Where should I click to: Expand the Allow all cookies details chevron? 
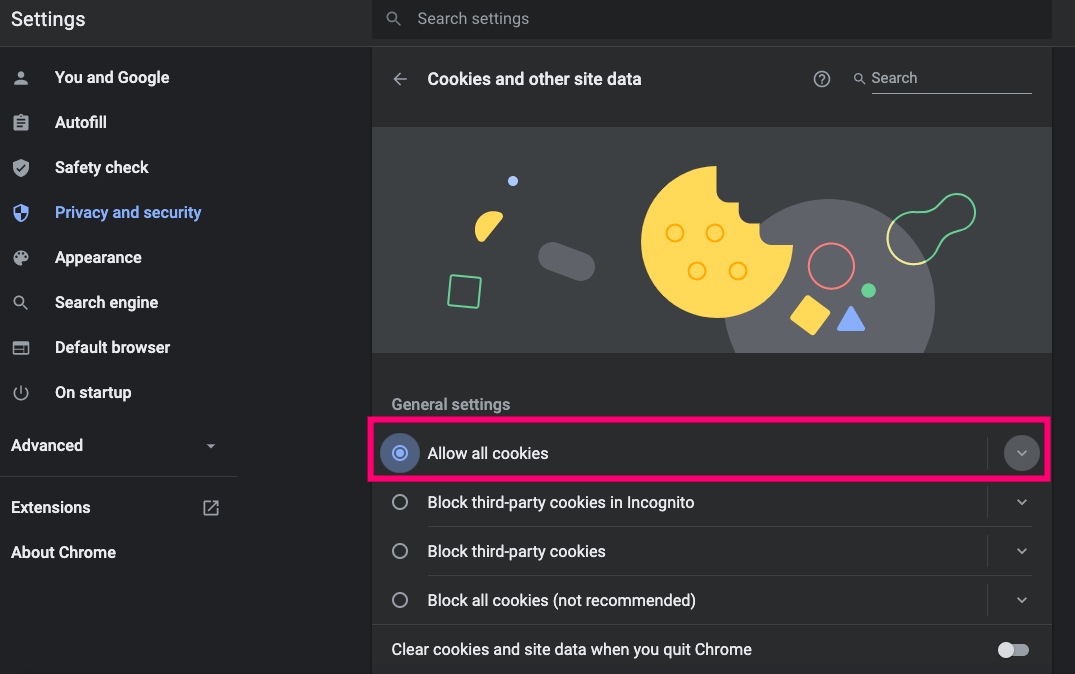1021,454
